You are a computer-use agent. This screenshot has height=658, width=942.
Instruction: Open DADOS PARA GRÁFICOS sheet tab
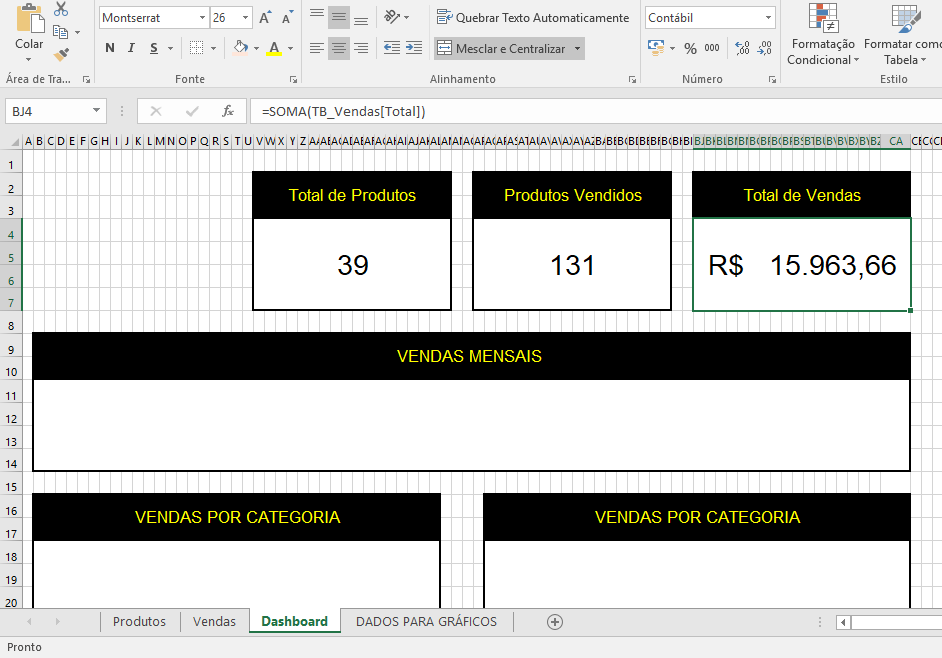point(427,621)
